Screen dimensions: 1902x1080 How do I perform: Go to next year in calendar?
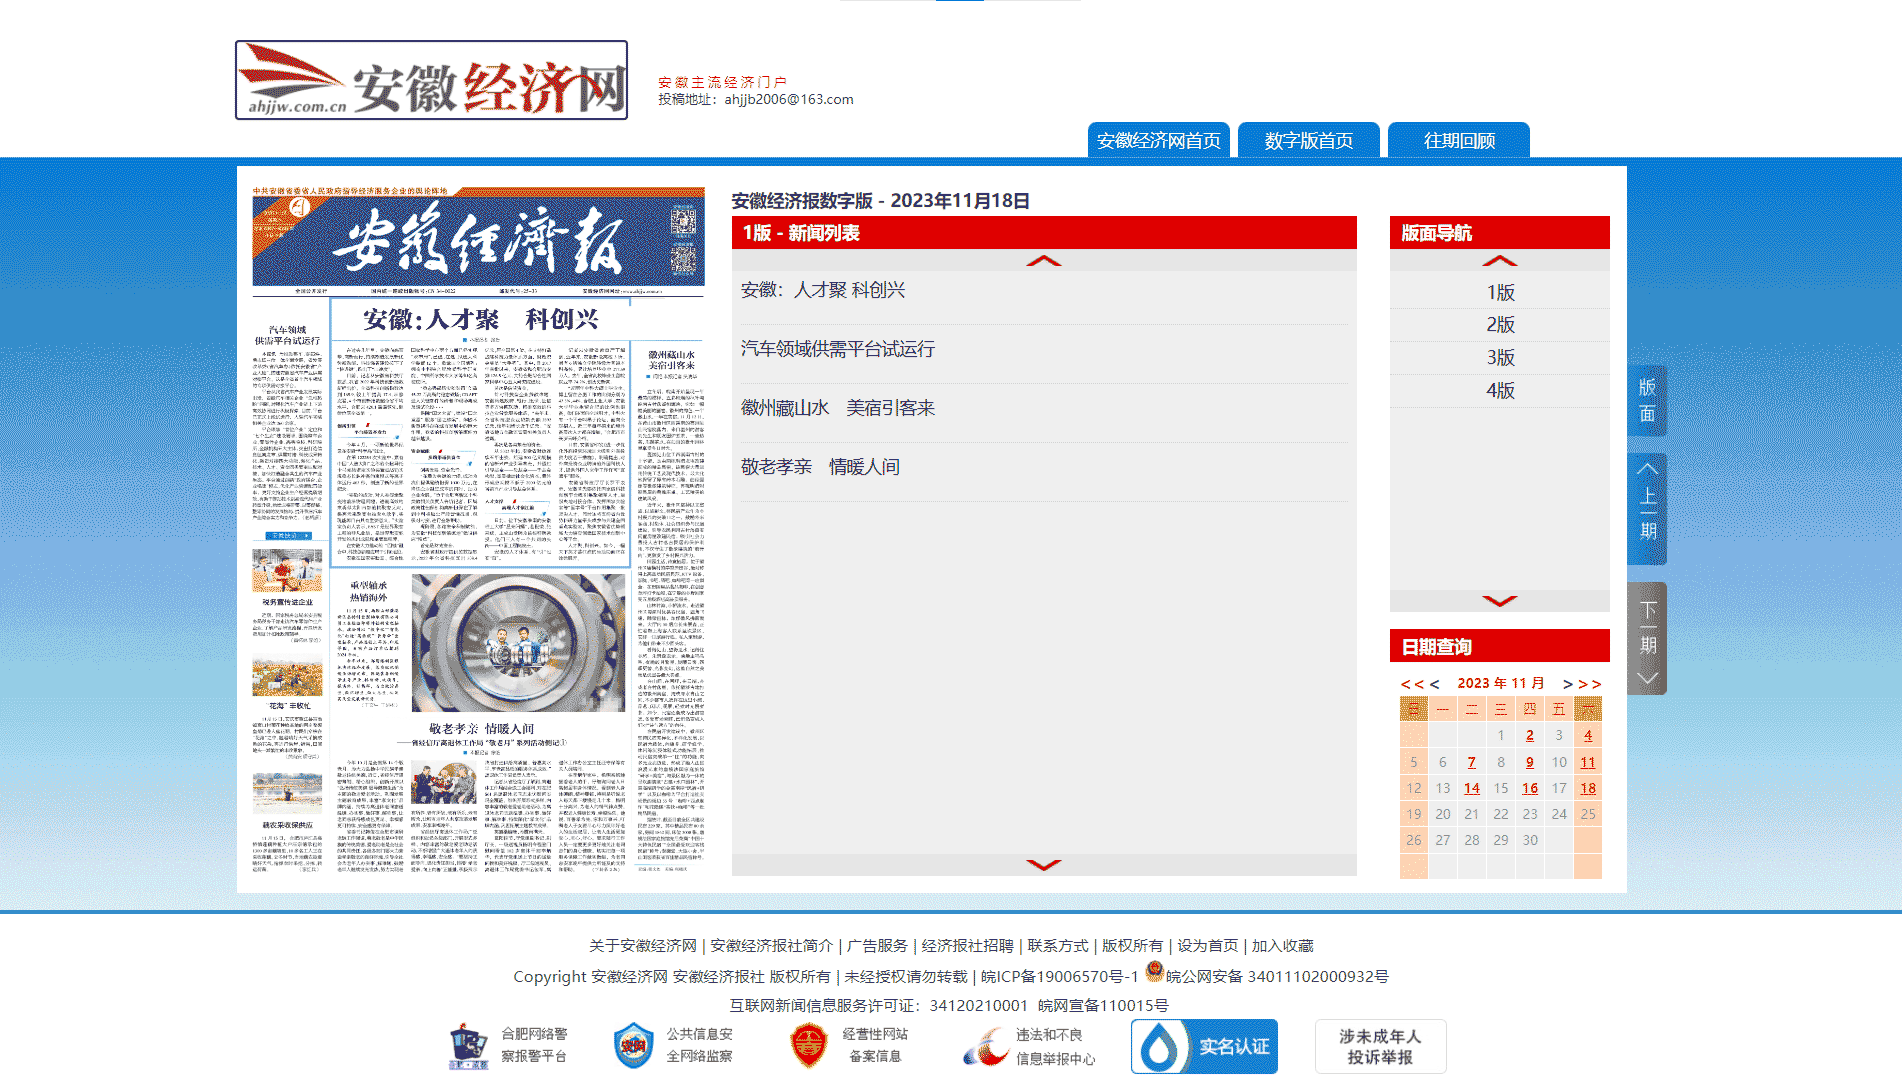(x=1590, y=684)
